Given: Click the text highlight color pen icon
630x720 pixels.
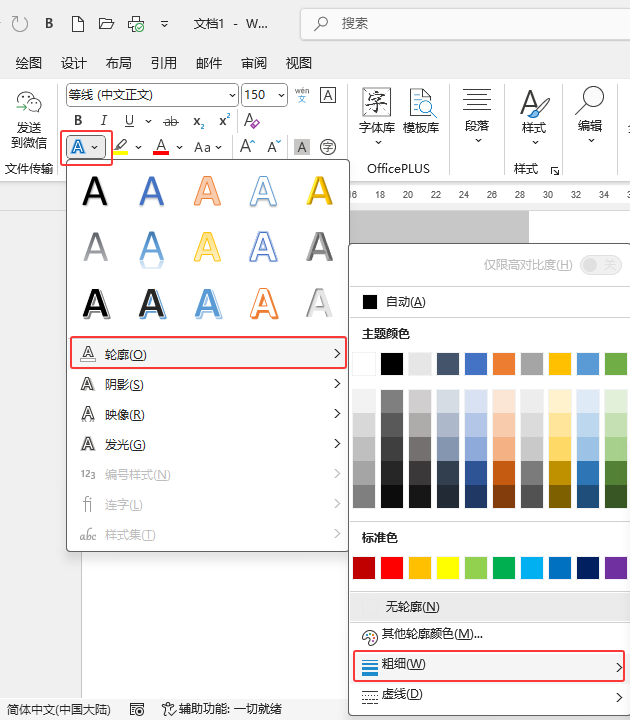Looking at the screenshot, I should 121,147.
